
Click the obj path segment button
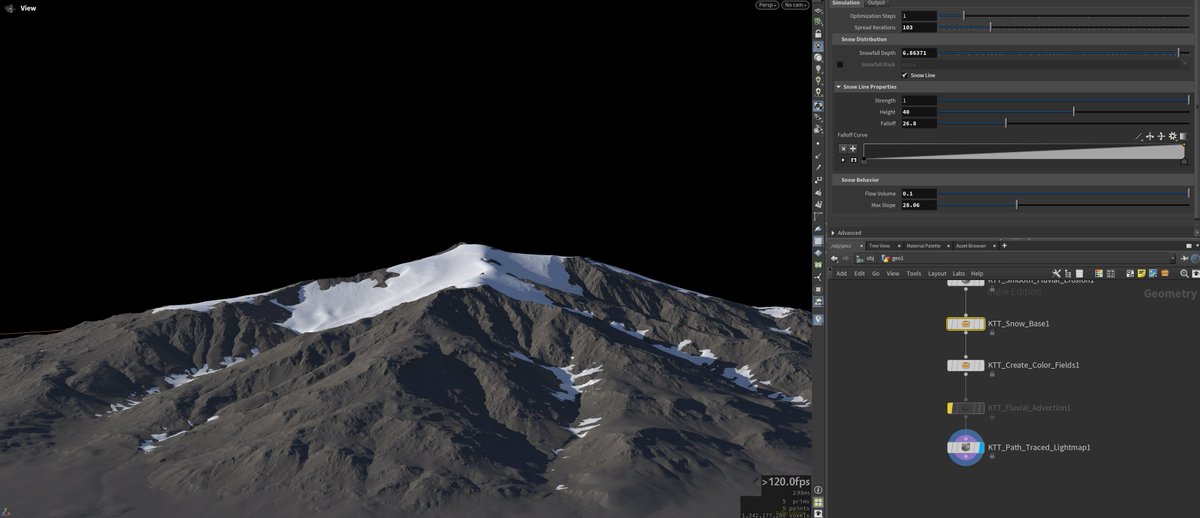865,258
